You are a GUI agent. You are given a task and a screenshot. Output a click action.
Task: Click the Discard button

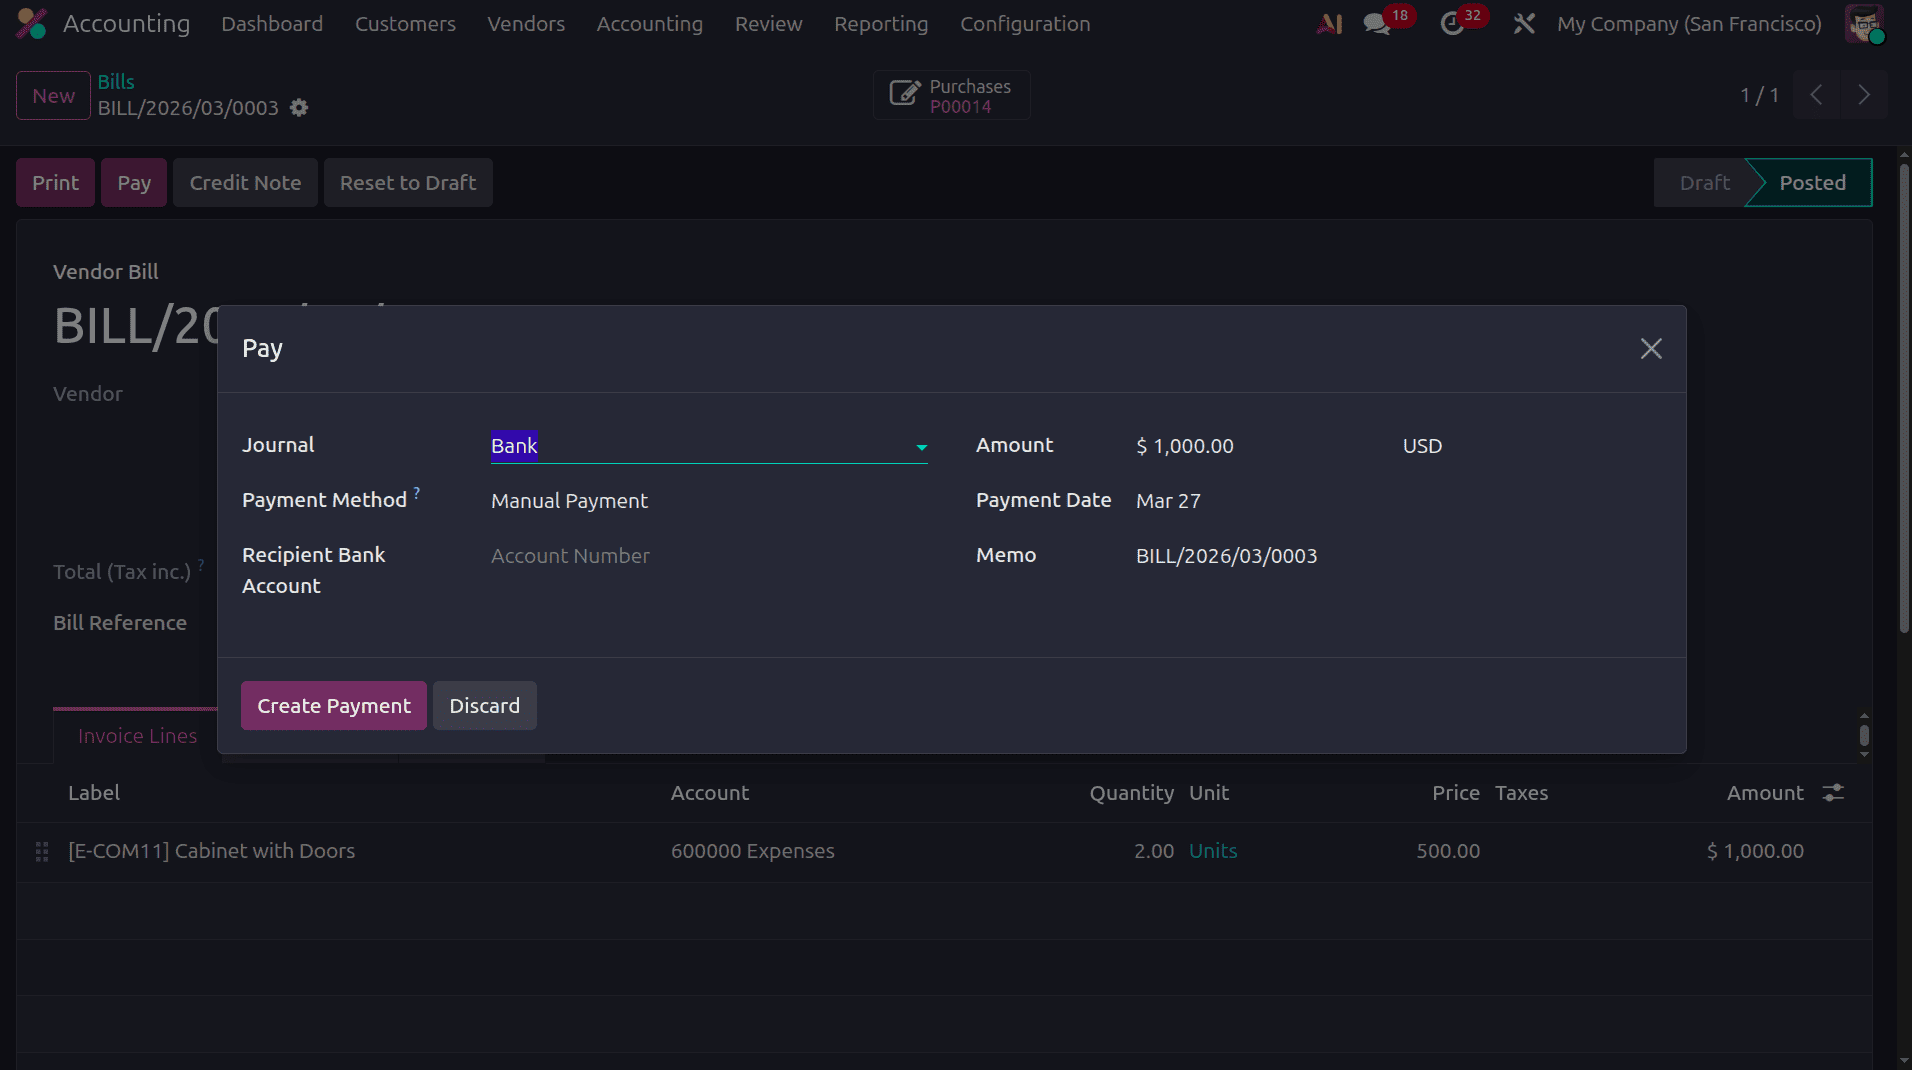click(484, 705)
